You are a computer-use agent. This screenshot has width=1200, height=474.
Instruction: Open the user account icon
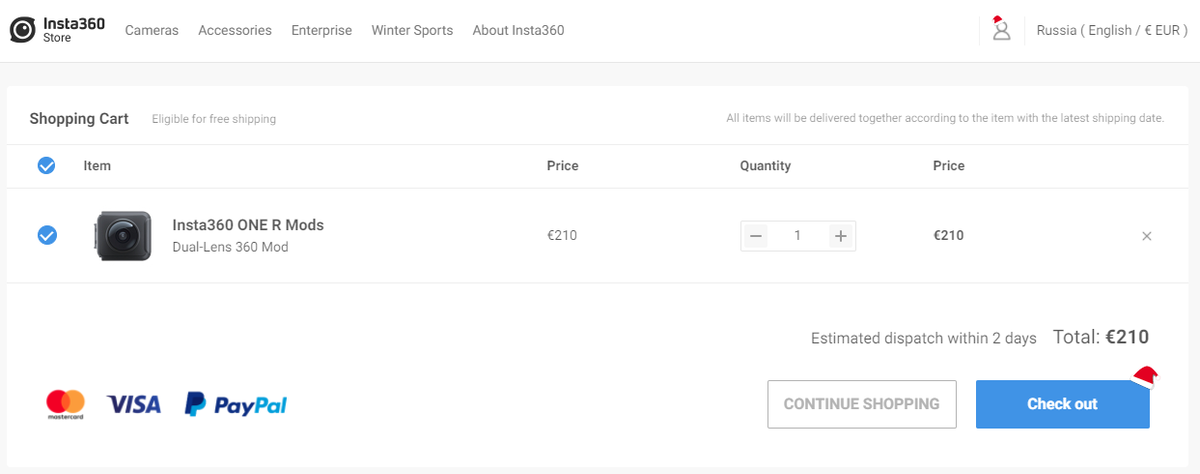click(1001, 30)
